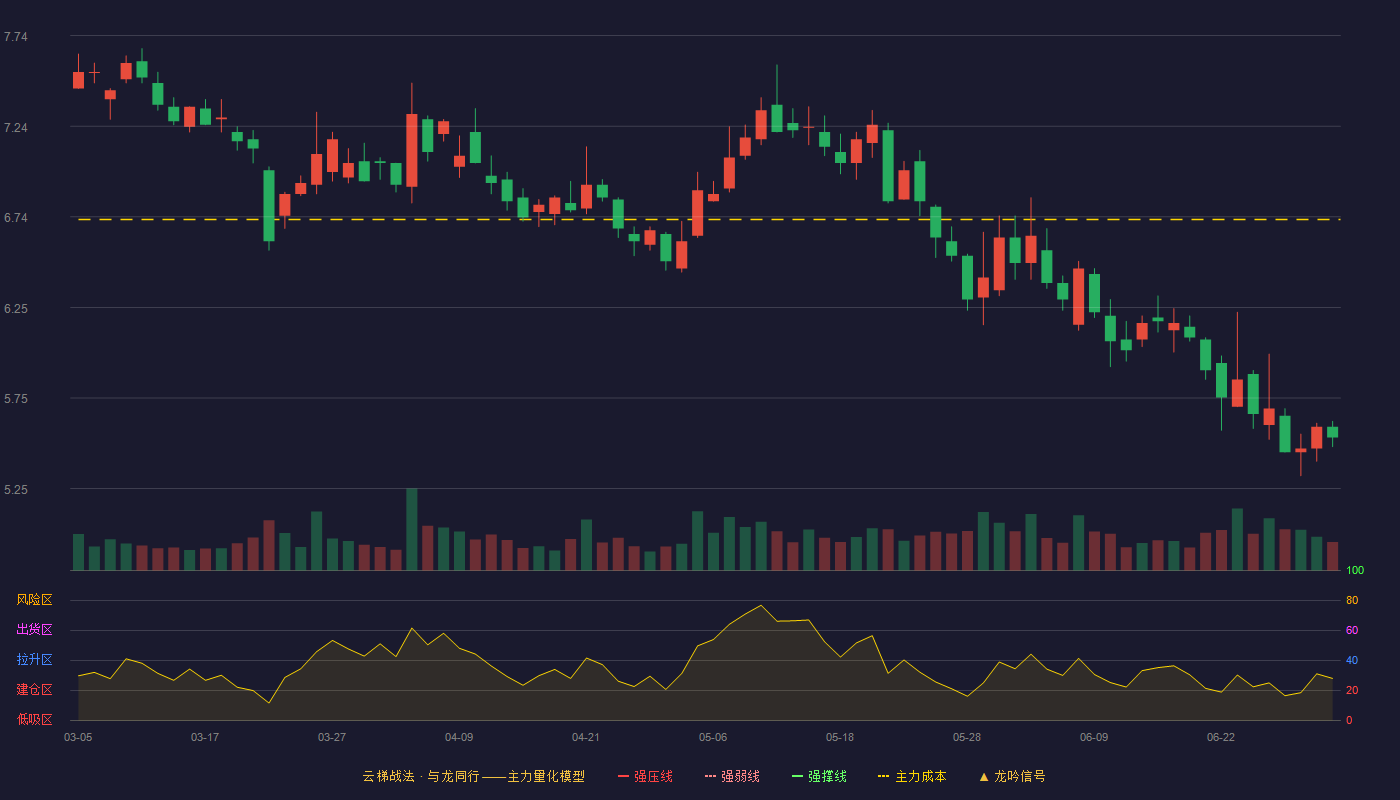
Task: Click the 低吸区 zone label
Action: (x=34, y=719)
